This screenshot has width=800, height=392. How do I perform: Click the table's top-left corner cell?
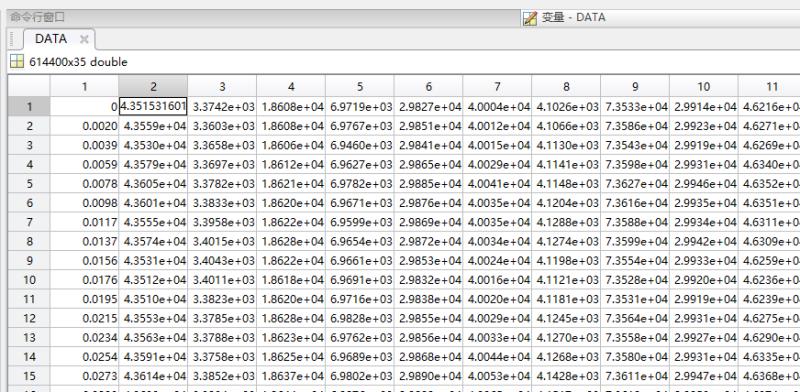pos(29,86)
